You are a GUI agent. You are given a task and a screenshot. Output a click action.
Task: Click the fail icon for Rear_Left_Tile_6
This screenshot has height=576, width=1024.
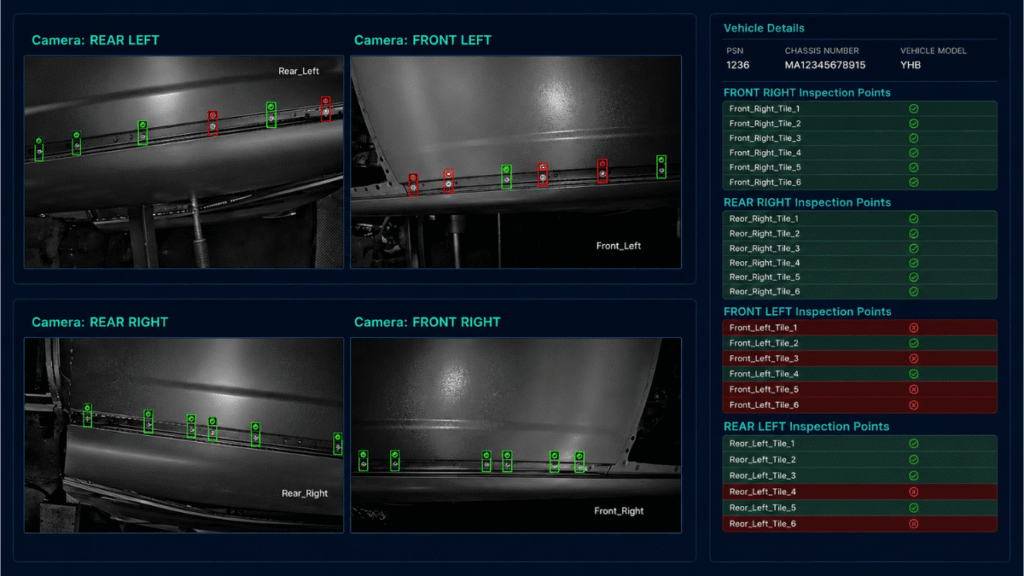point(914,524)
